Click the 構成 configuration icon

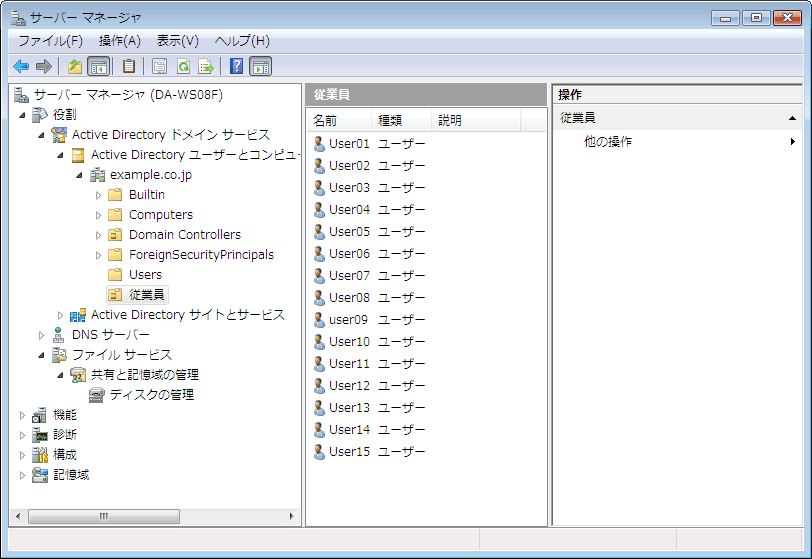(40, 455)
